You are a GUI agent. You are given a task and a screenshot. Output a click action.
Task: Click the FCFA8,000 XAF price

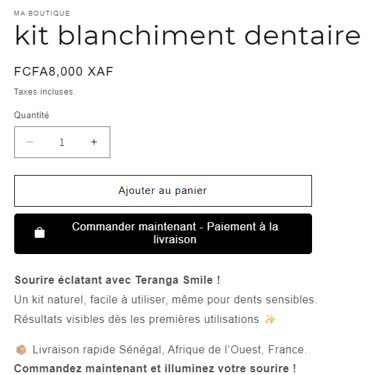64,72
